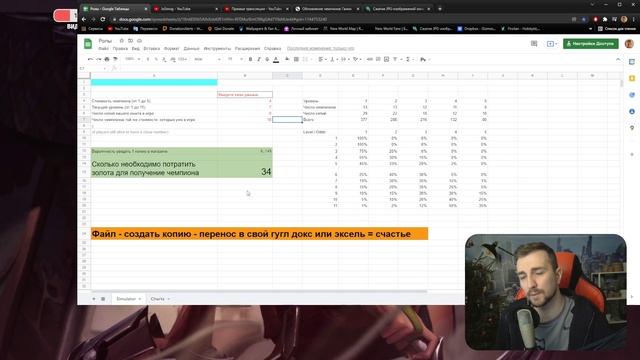The width and height of the screenshot is (640, 360).
Task: Open the comment history icon
Action: (534, 44)
